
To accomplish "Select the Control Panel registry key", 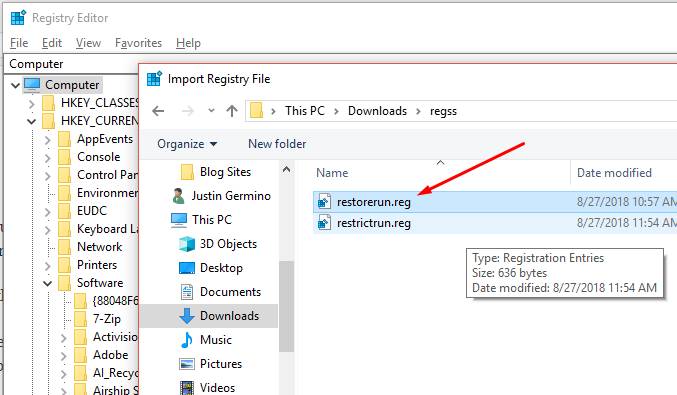I will tap(108, 175).
